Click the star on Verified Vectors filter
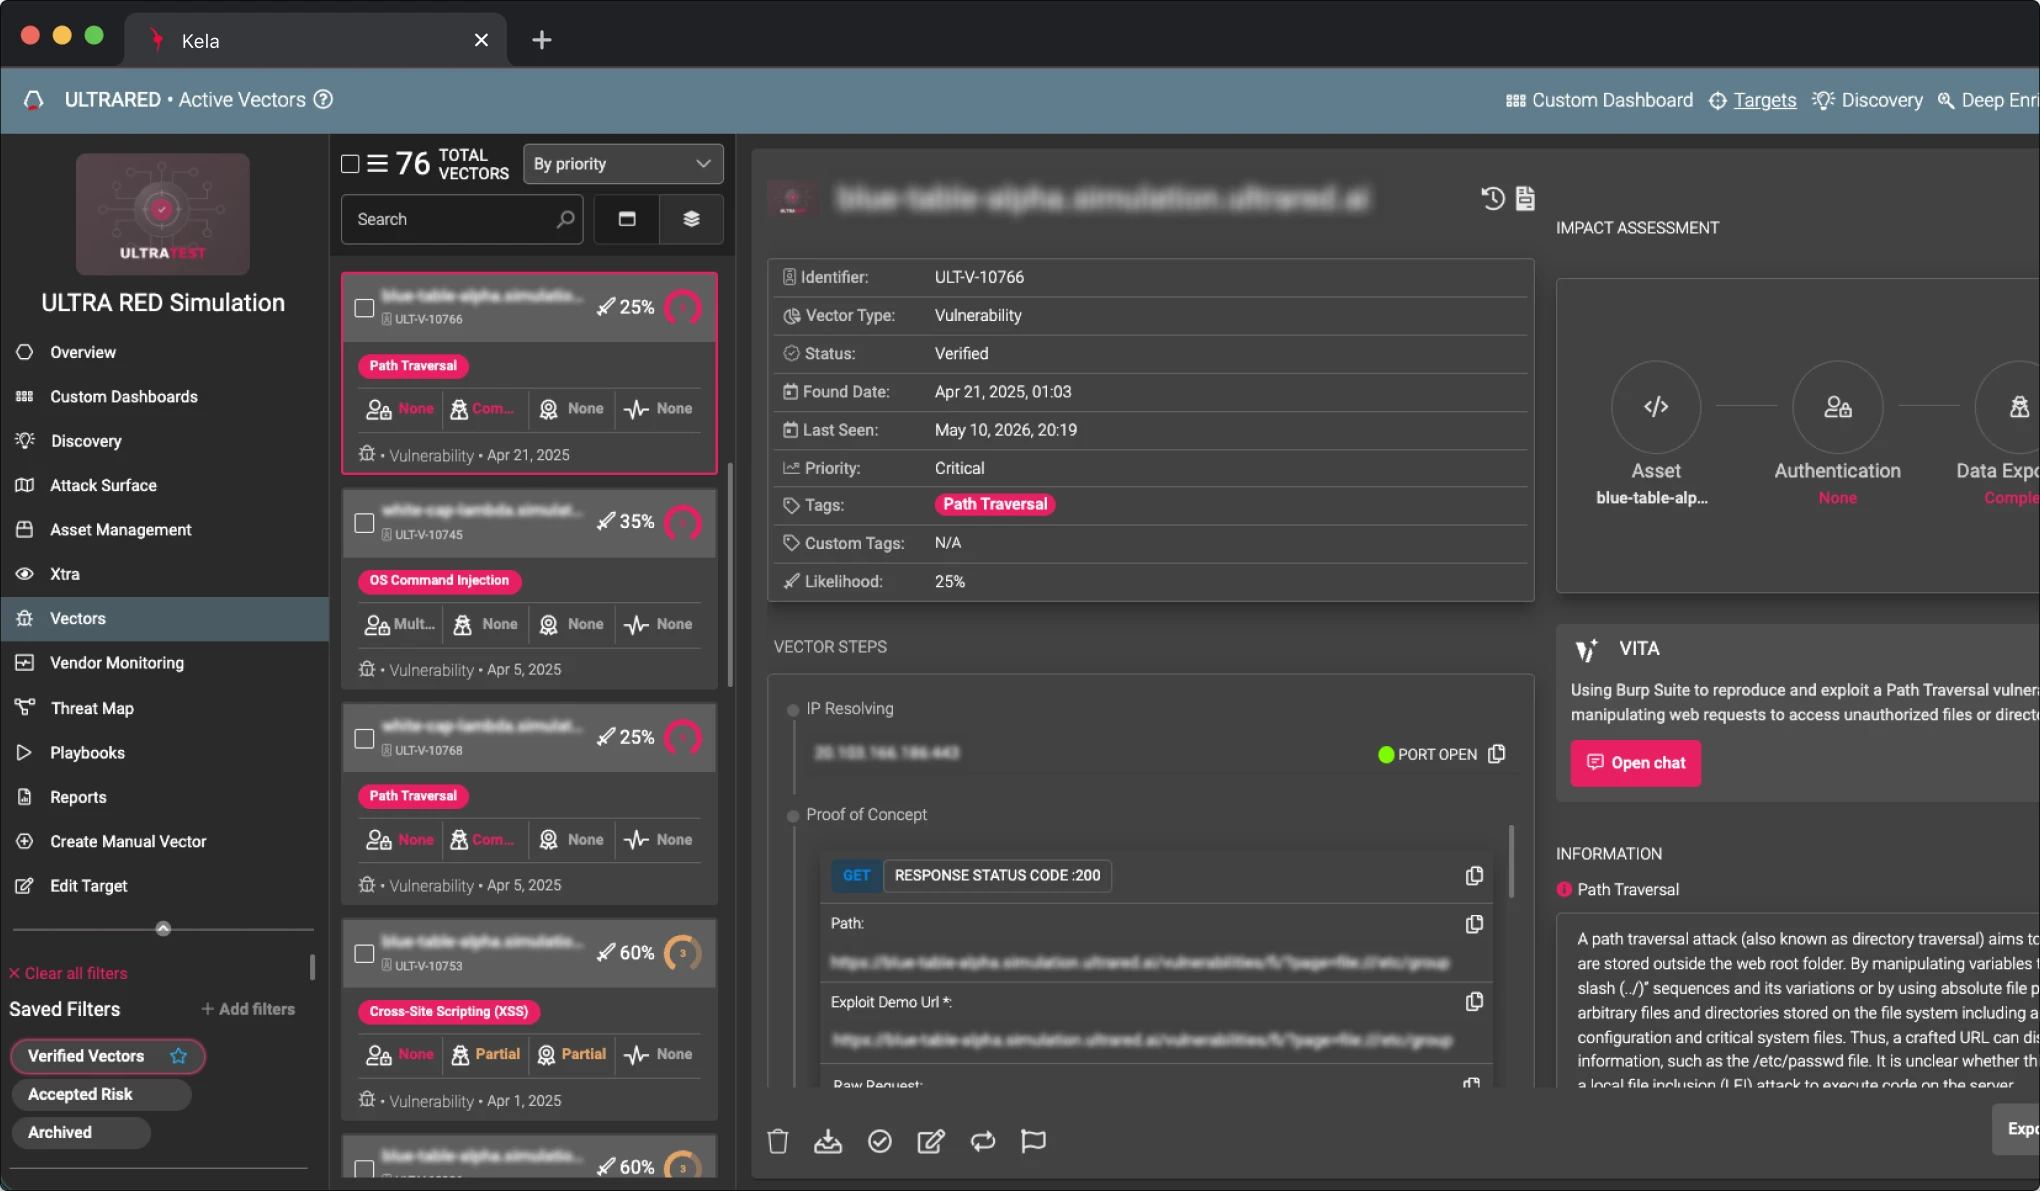 click(179, 1056)
